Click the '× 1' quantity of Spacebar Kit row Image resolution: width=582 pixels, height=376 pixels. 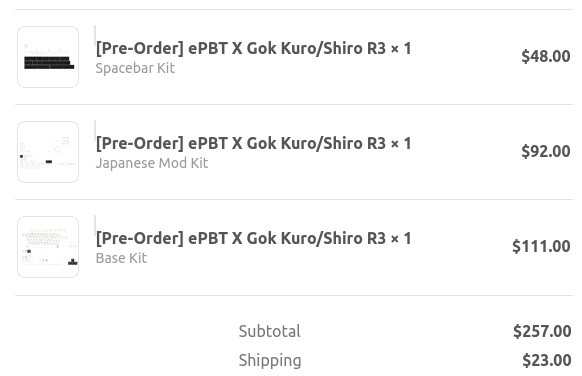pos(401,48)
